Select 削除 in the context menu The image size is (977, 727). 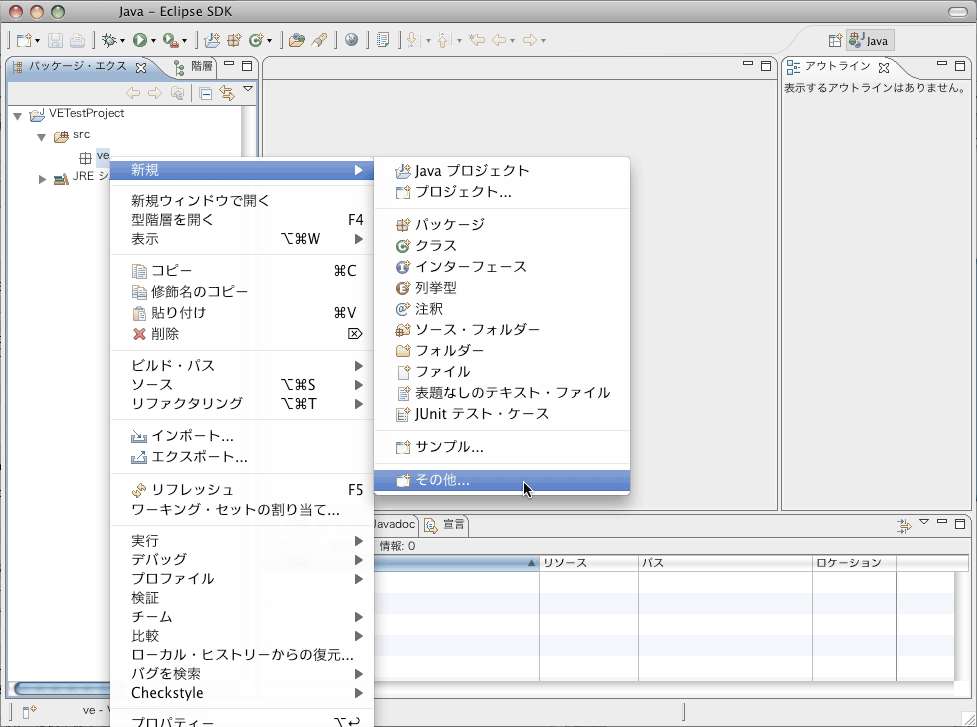[x=242, y=334]
